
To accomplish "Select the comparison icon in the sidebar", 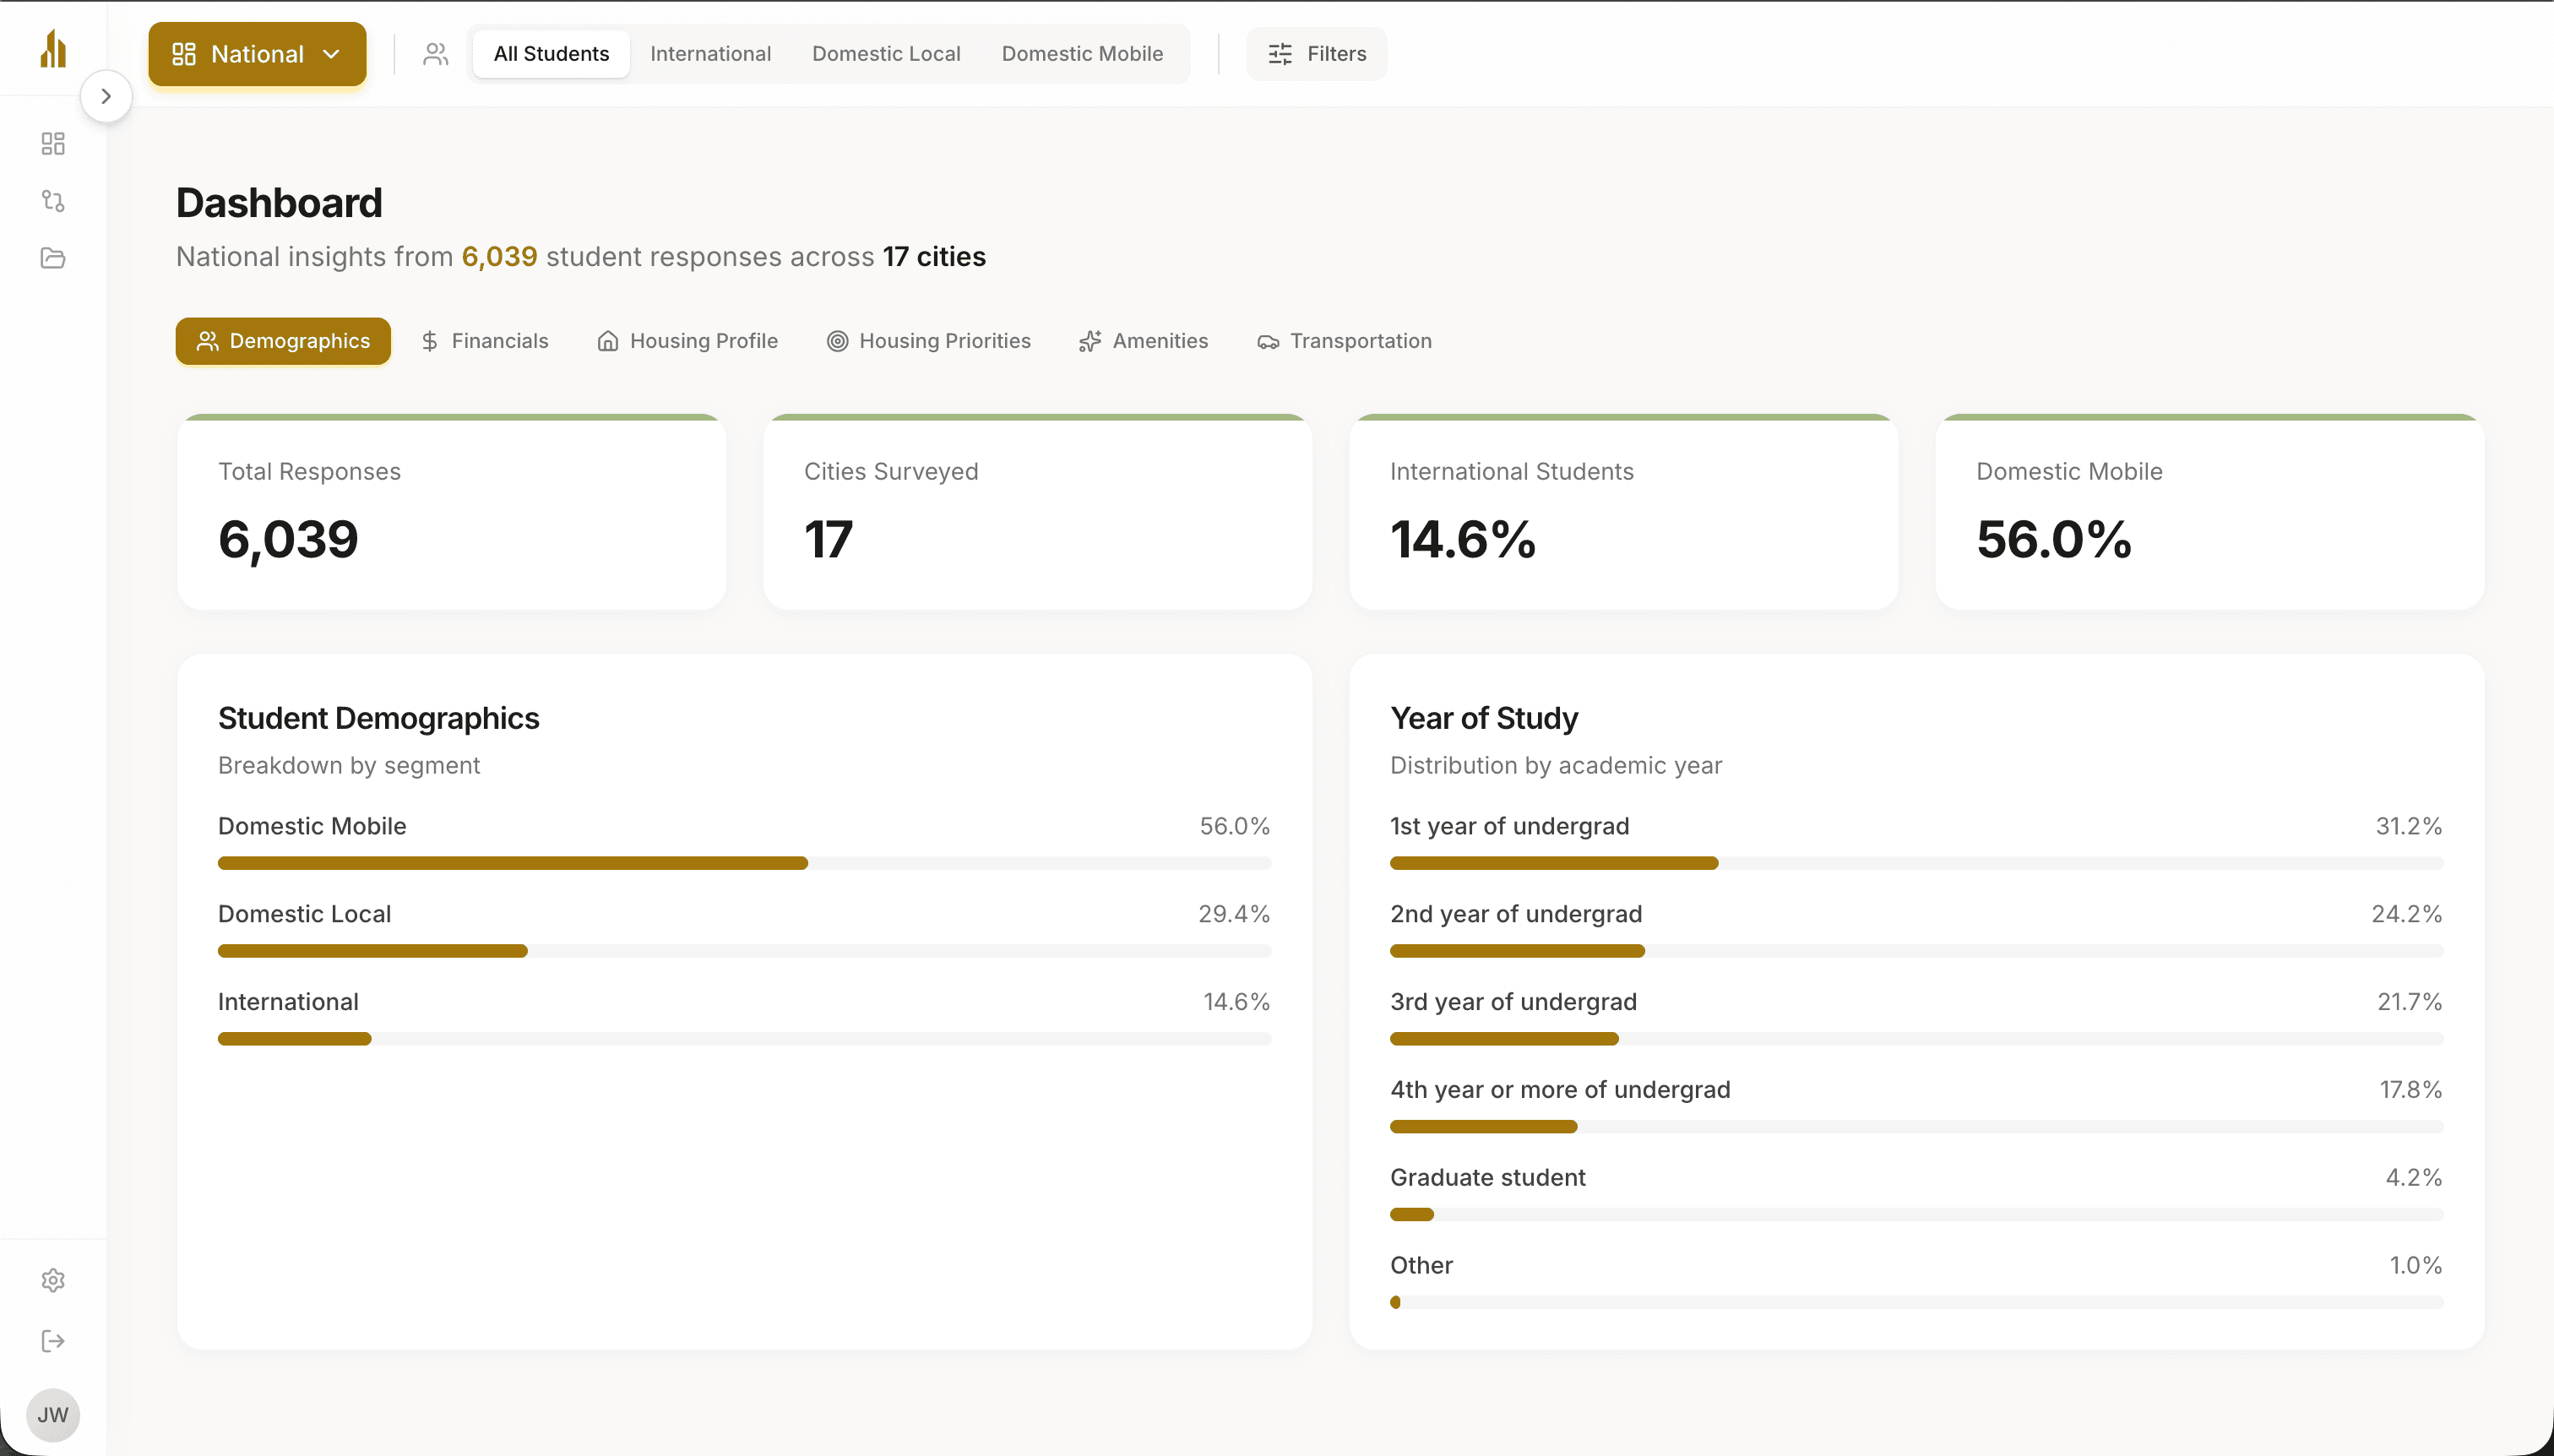I will pyautogui.click(x=53, y=202).
